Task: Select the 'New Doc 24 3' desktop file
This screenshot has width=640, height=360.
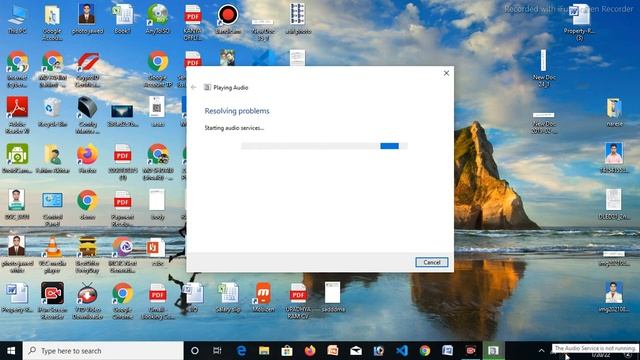Action: [x=544, y=69]
